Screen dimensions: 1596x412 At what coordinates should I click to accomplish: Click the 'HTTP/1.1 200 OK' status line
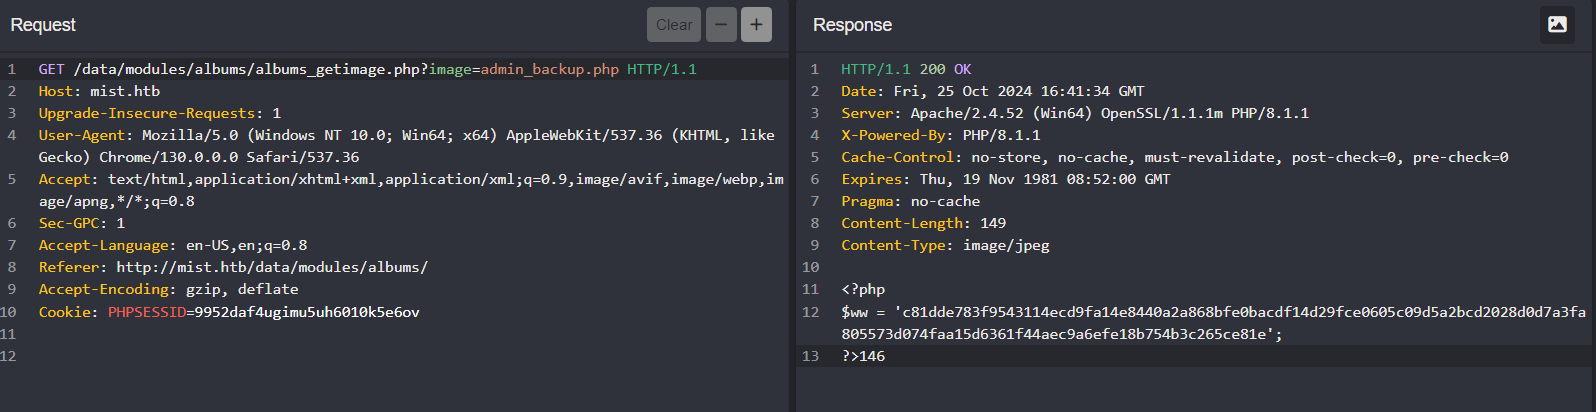click(x=906, y=69)
